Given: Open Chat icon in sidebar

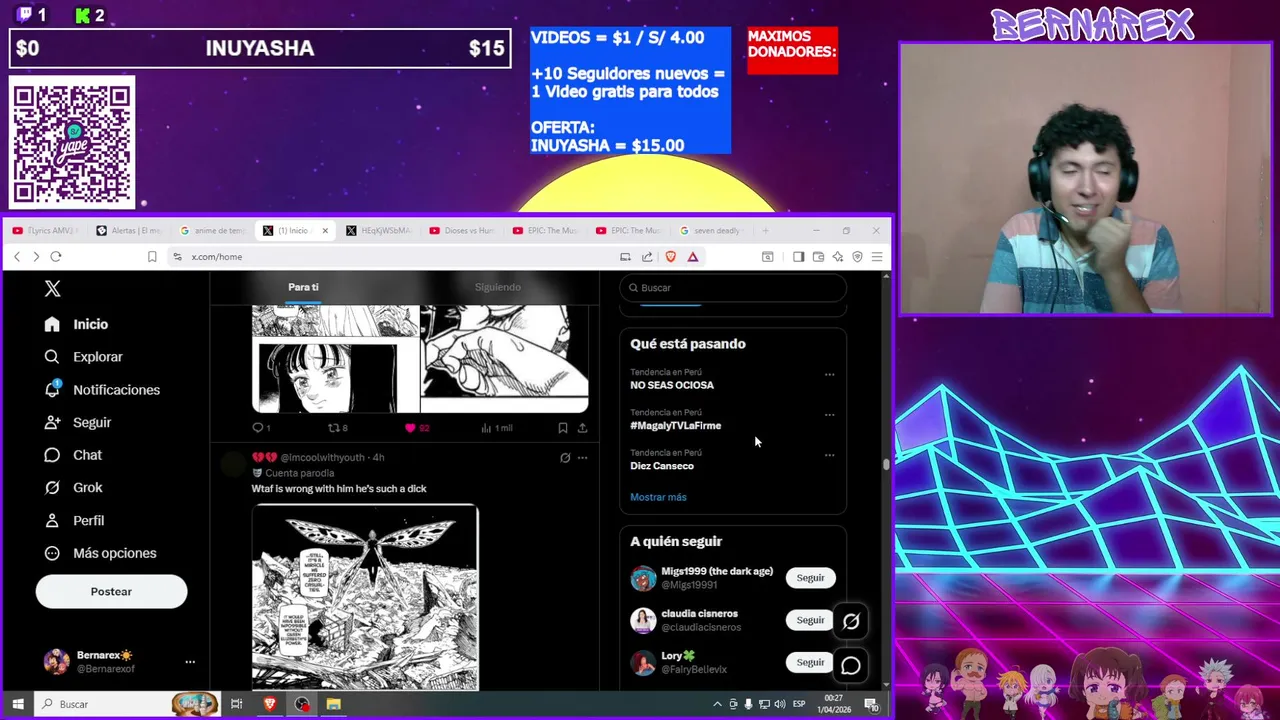Looking at the screenshot, I should click(52, 455).
